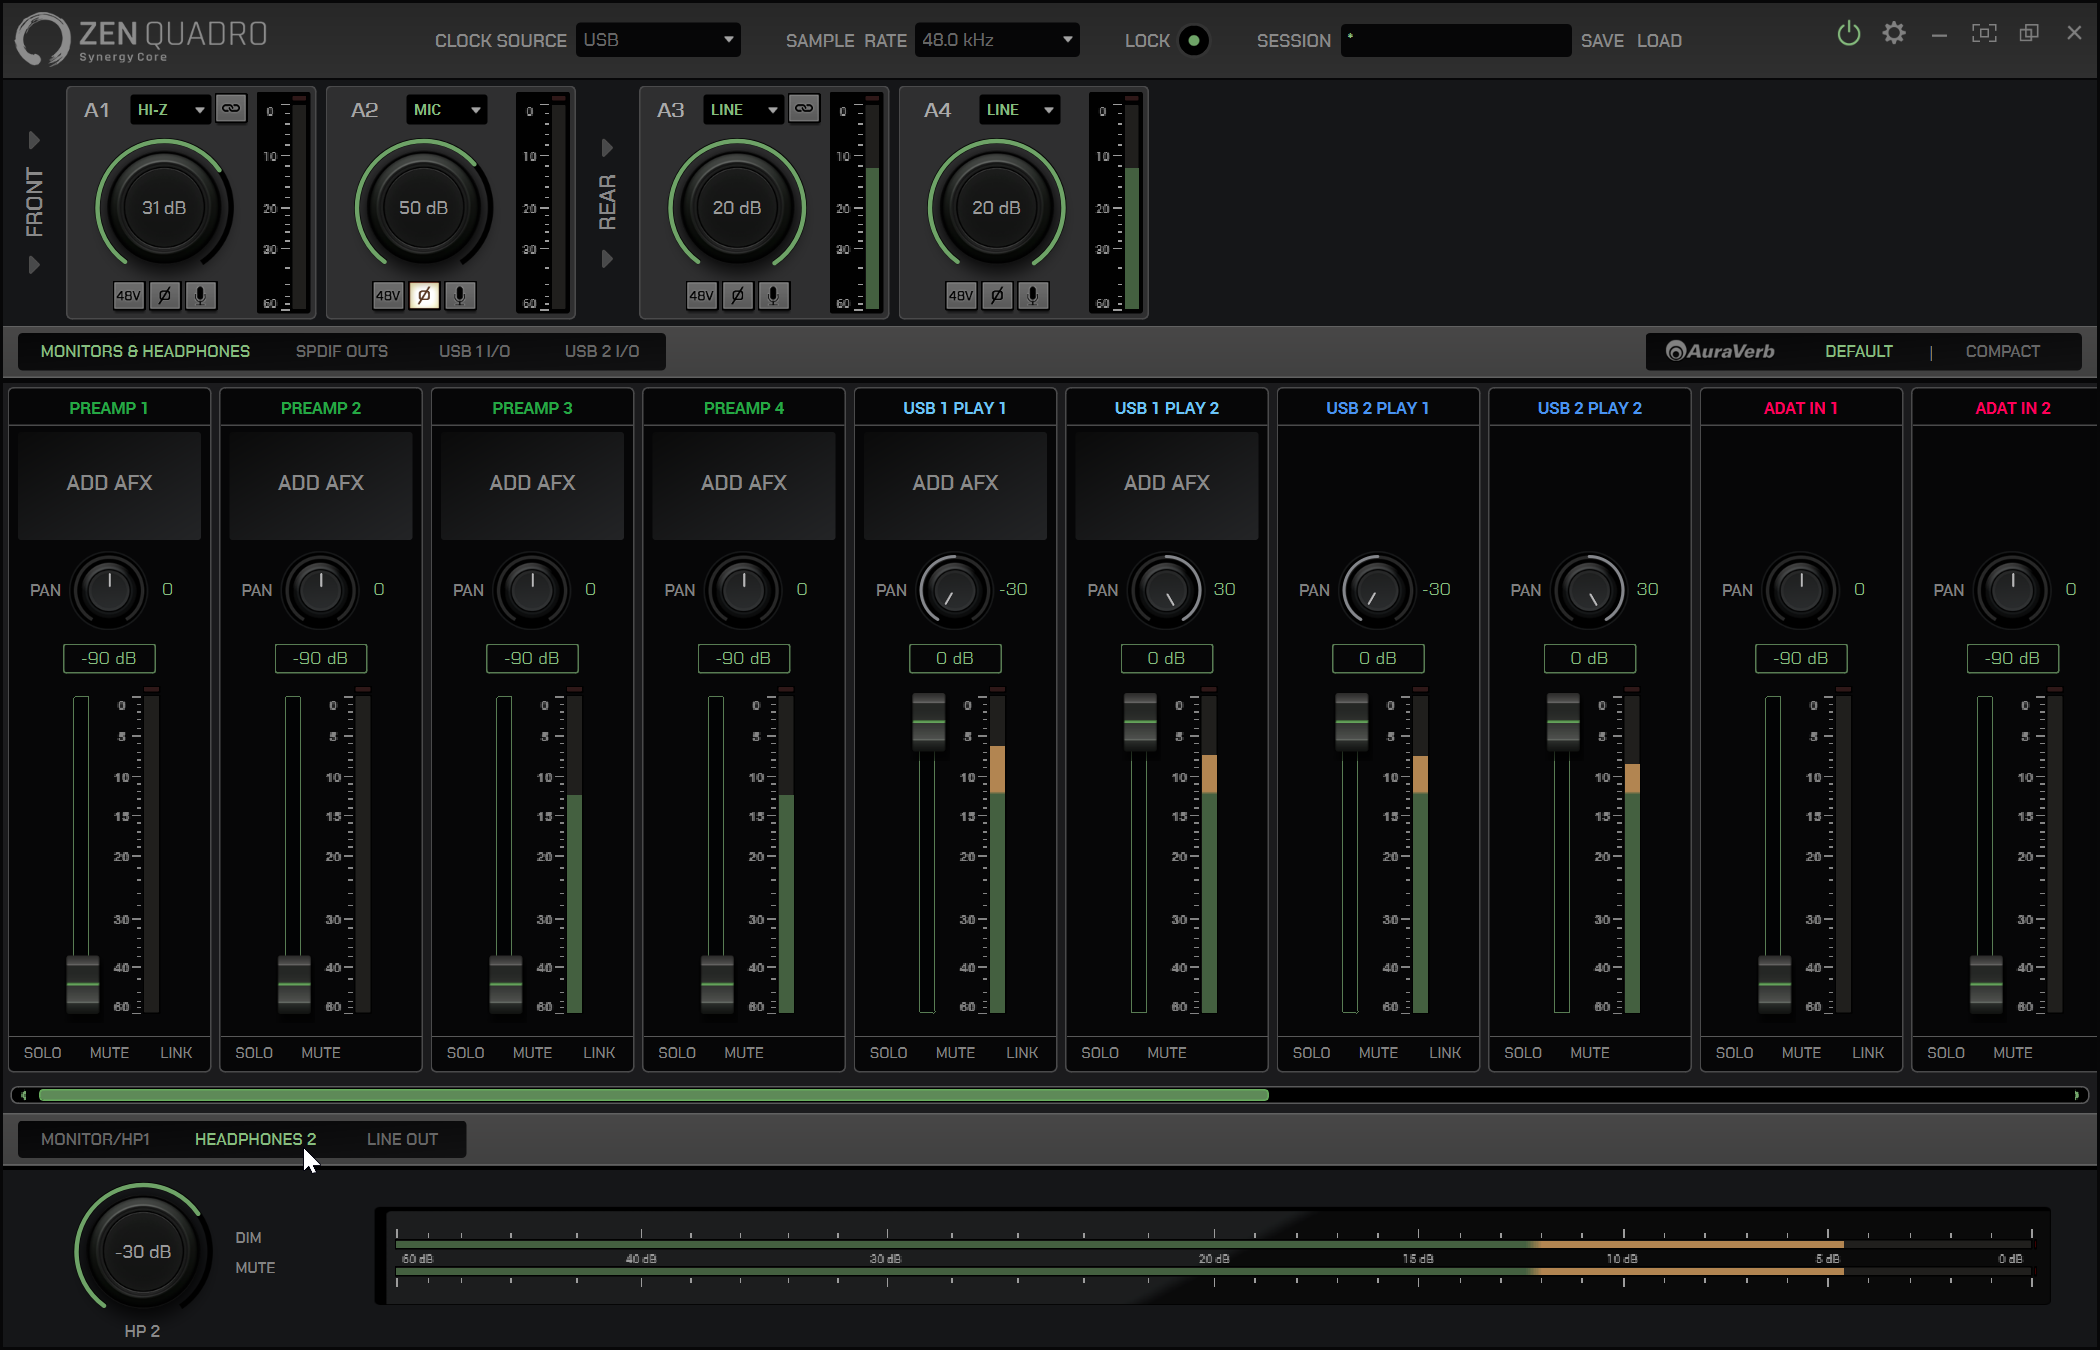Add AFX effect on PREAMP 1
This screenshot has width=2100, height=1350.
point(109,484)
